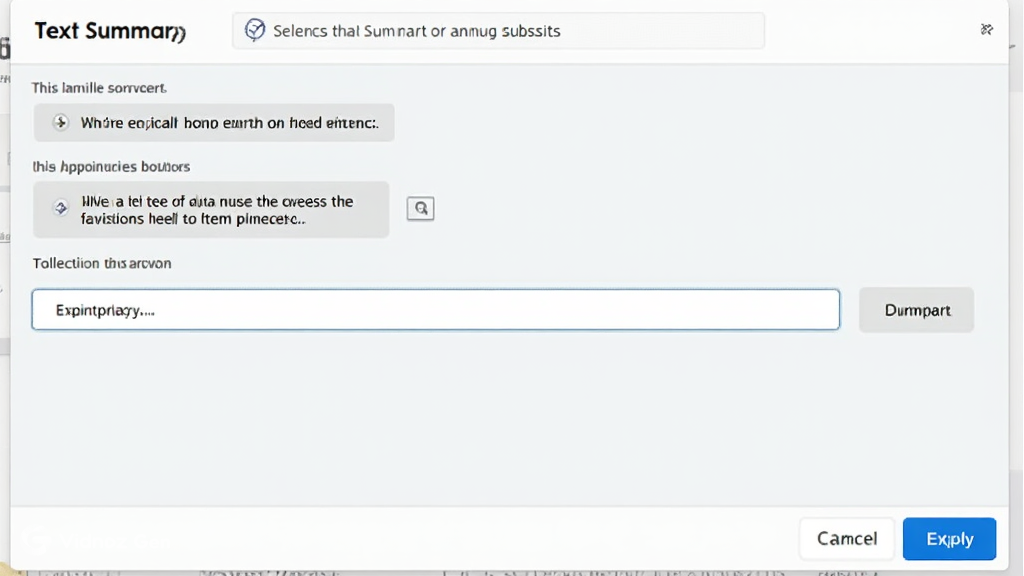Click the "this hppoinucies boutiors" label
The width and height of the screenshot is (1024, 576).
(x=111, y=166)
